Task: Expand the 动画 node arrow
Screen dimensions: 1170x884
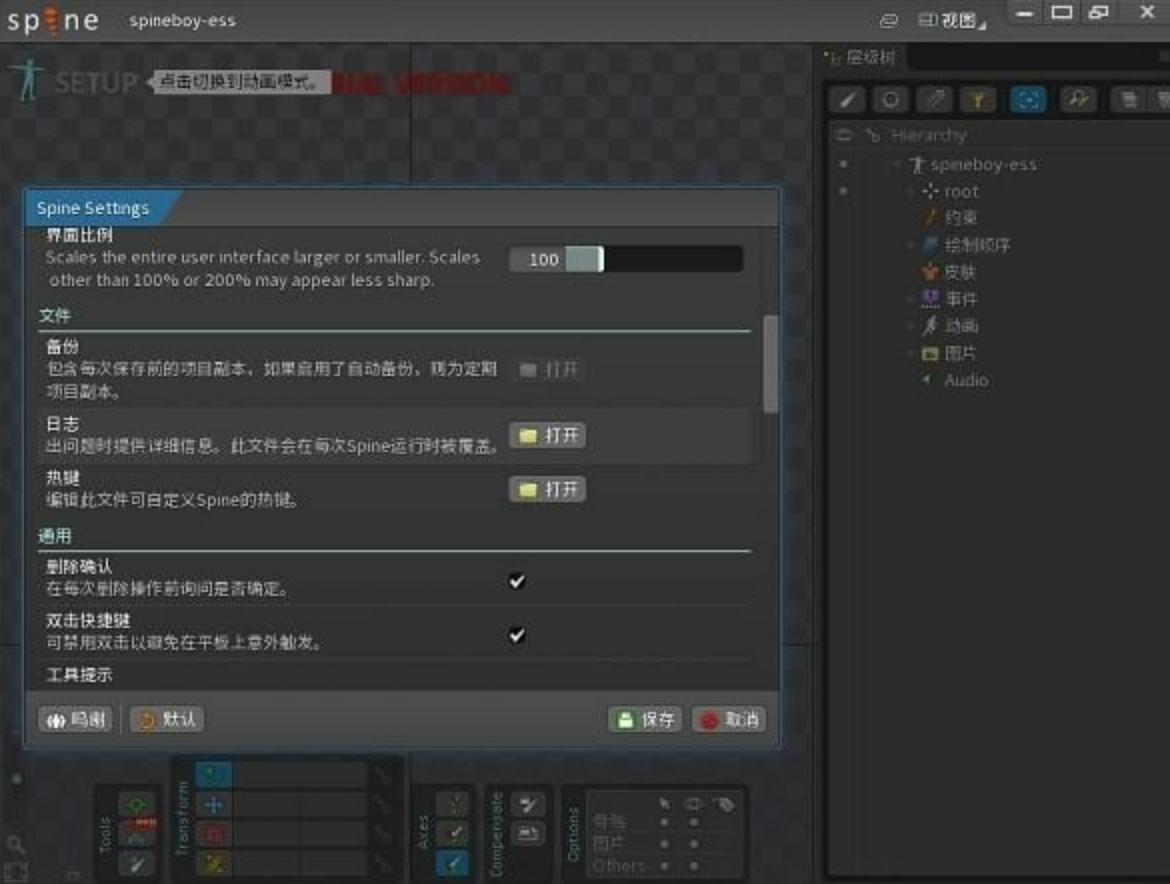Action: click(911, 326)
